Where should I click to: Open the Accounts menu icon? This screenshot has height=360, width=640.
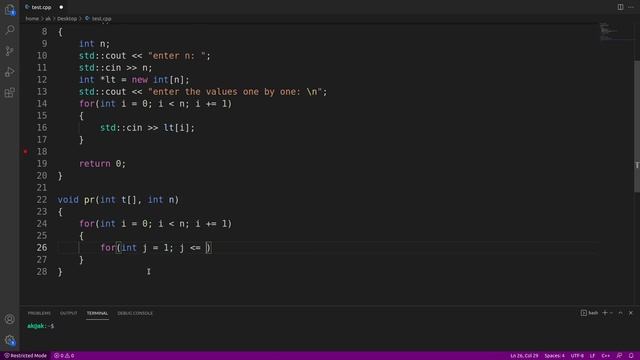pos(10,319)
